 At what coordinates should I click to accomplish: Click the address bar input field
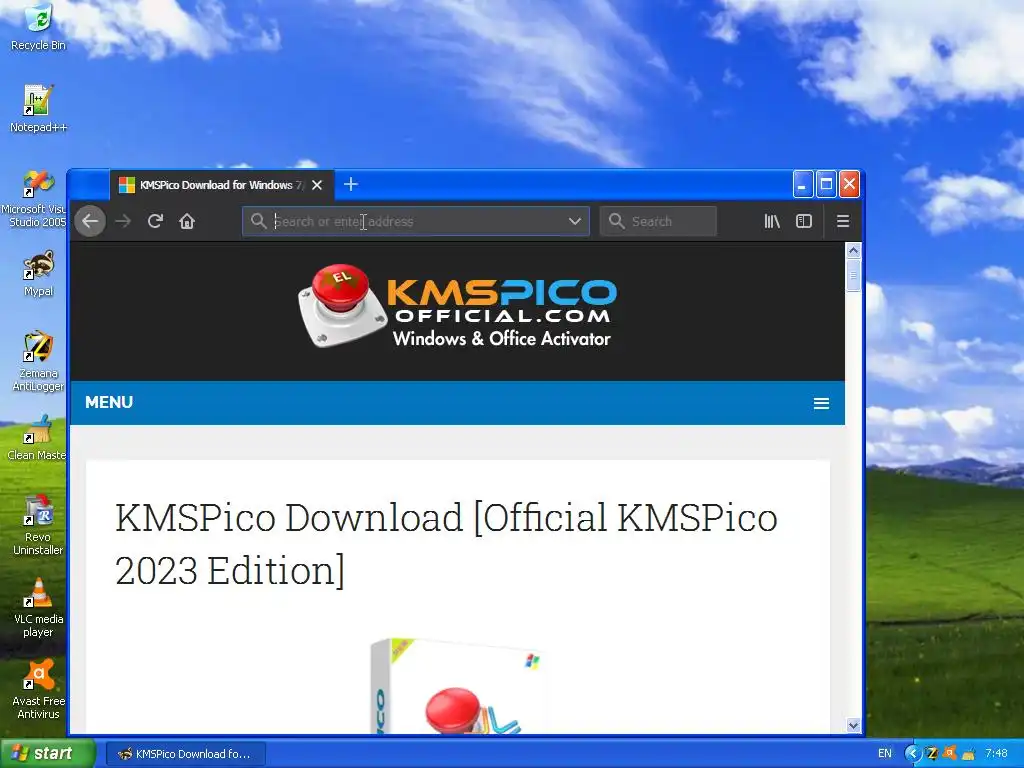(418, 221)
